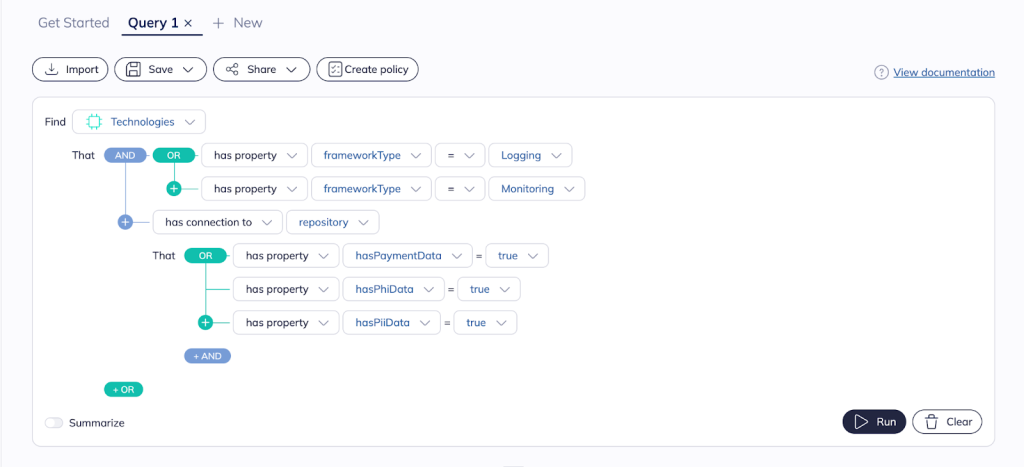Click the green plus icon under frameworkType OR

[174, 188]
